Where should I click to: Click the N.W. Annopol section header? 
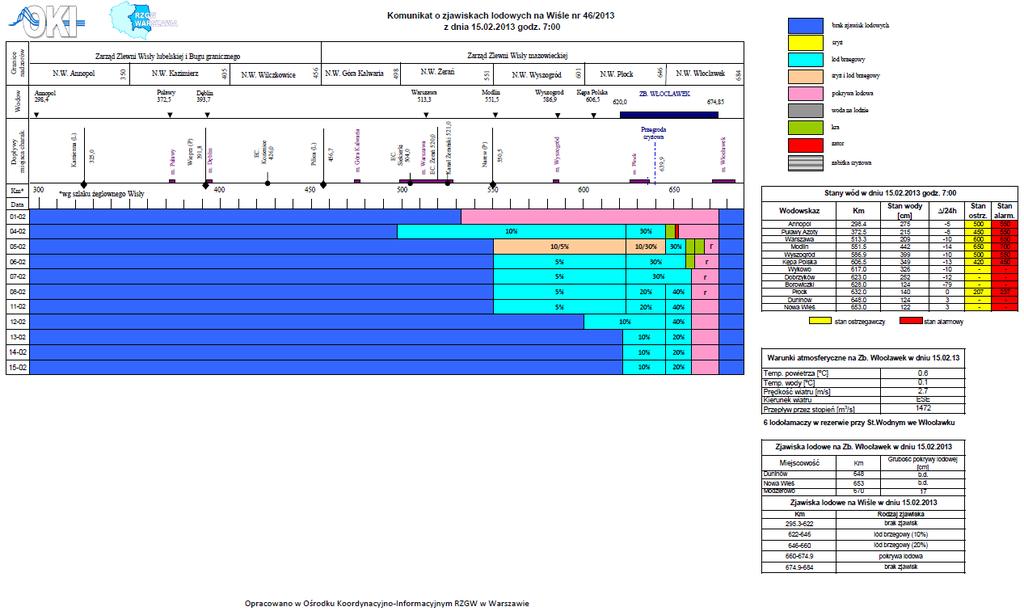click(x=74, y=74)
